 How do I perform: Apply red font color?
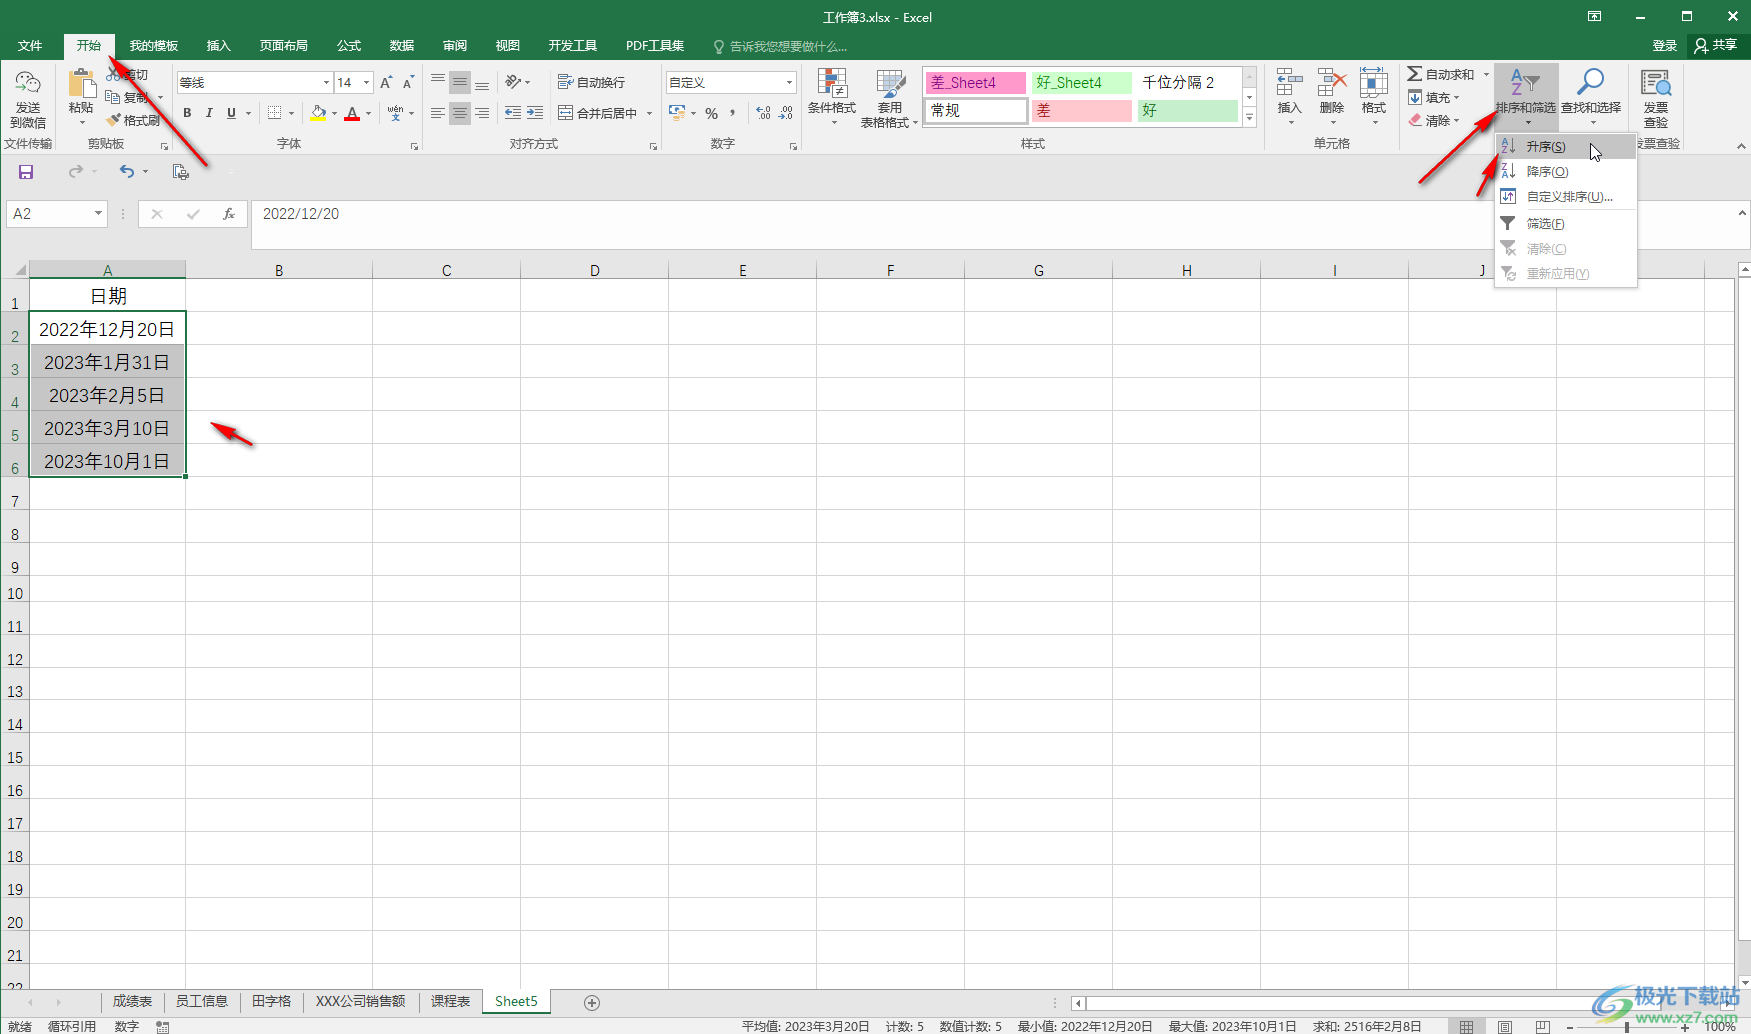352,113
